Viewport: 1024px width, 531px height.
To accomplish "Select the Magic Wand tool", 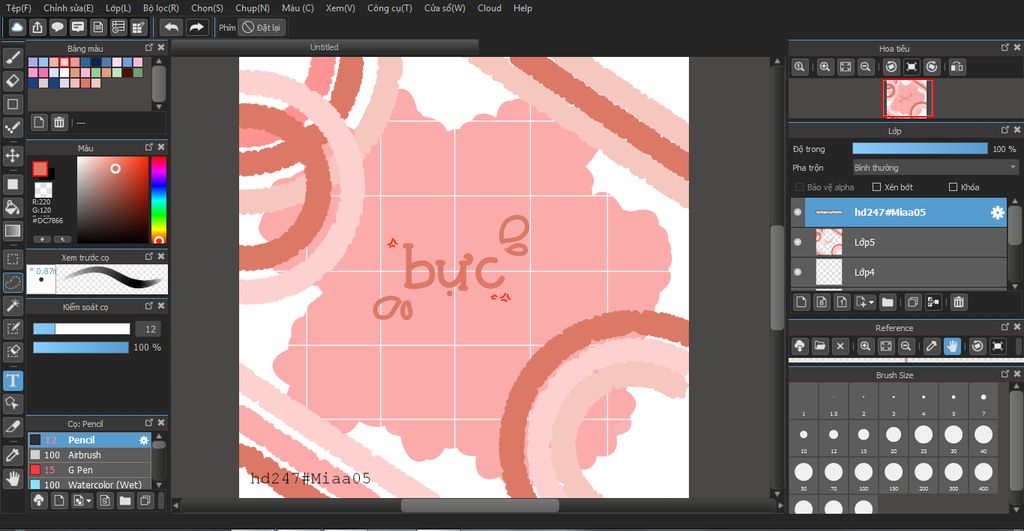I will click(12, 306).
